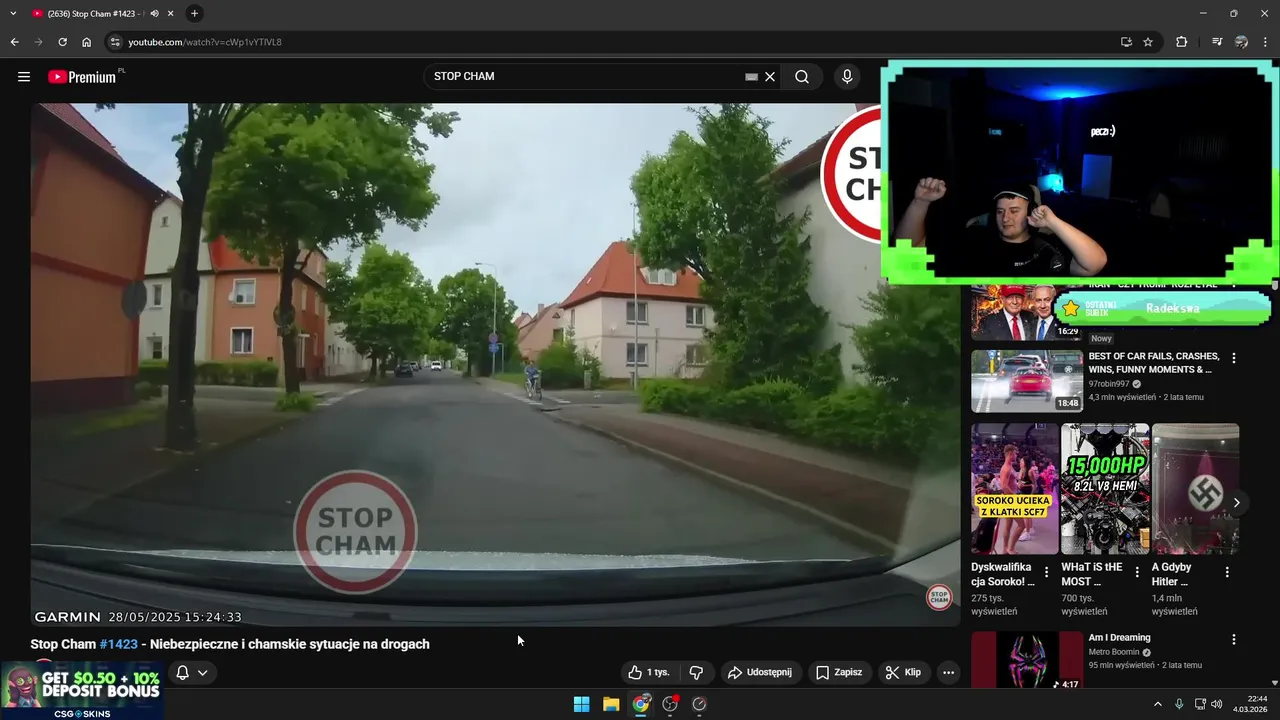
Task: Go back with the browser back arrow
Action: [x=14, y=42]
